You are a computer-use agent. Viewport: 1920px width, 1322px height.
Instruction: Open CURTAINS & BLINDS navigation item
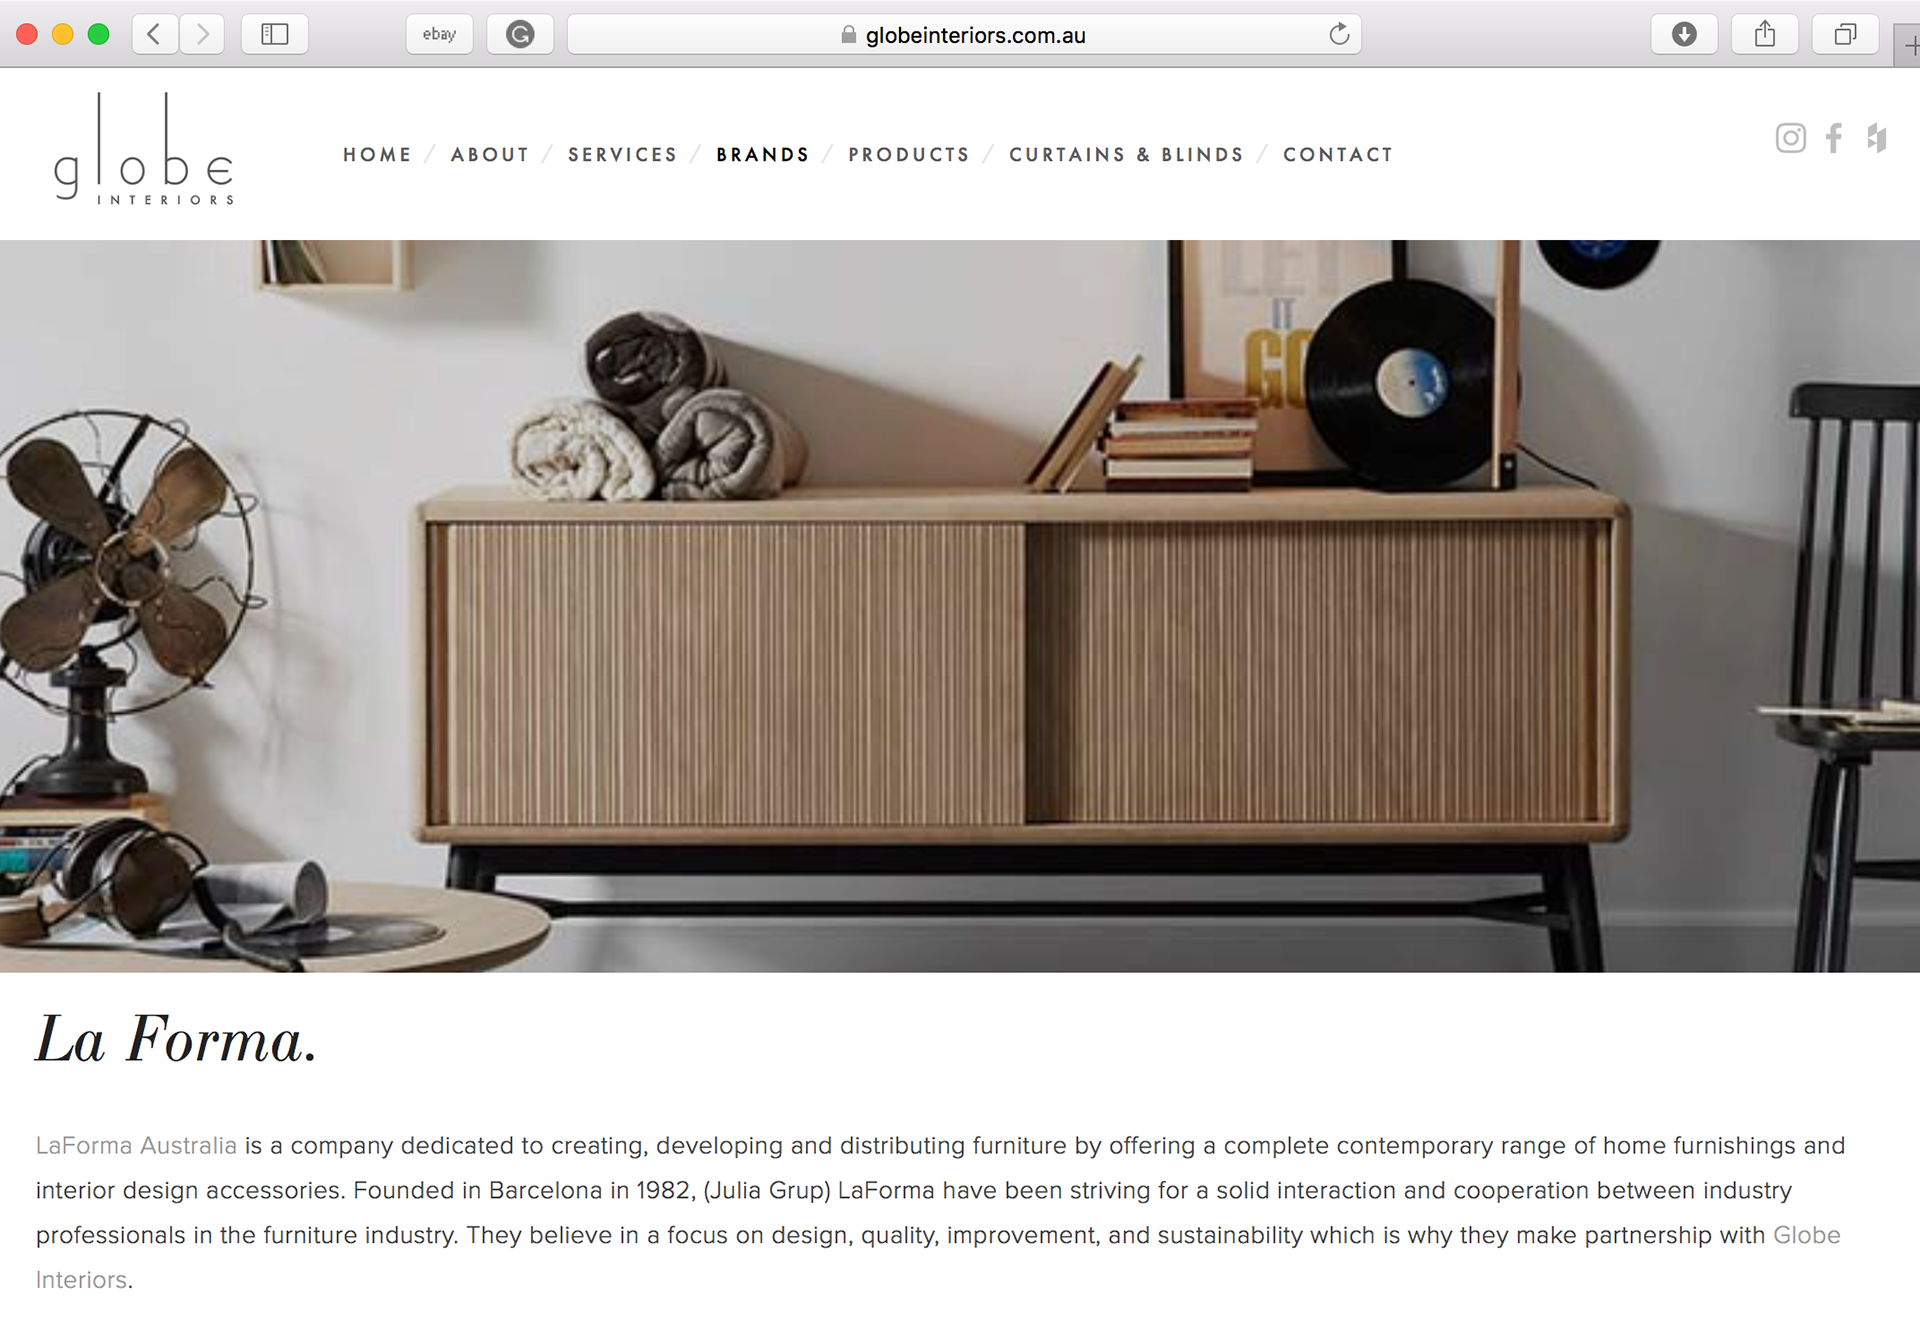(1127, 155)
